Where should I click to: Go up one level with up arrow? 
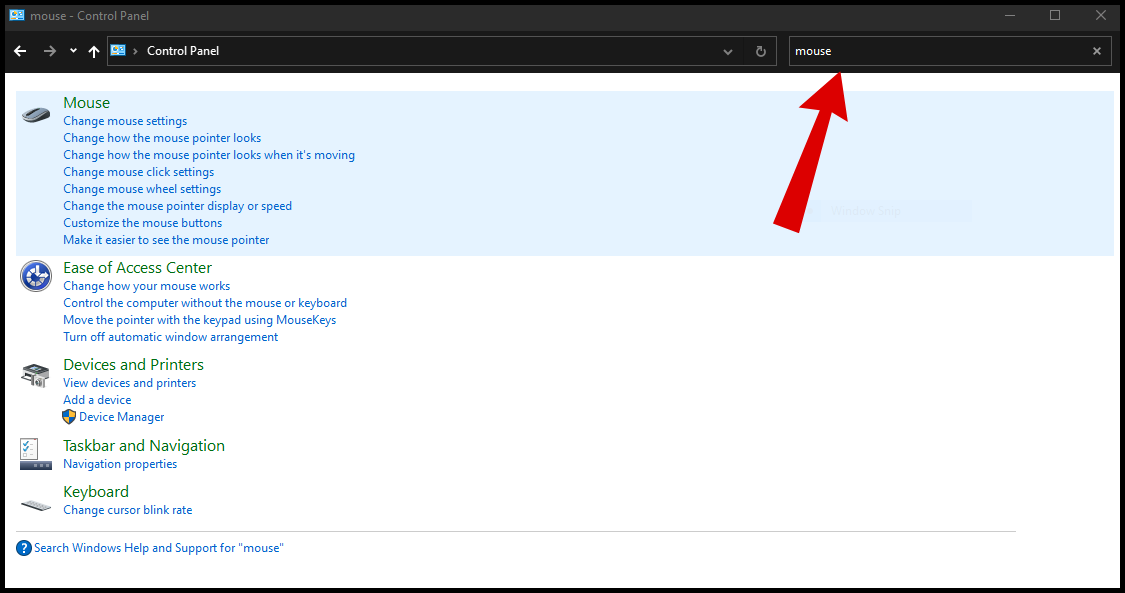click(94, 51)
